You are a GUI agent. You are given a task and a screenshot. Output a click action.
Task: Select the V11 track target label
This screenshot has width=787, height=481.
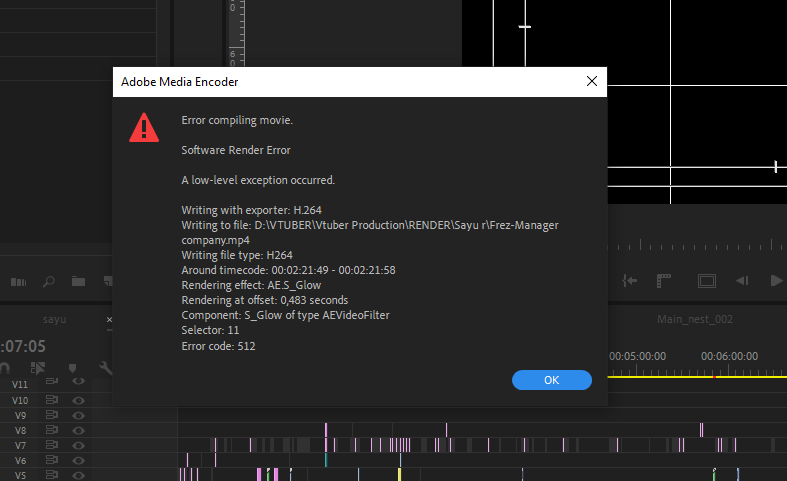20,385
